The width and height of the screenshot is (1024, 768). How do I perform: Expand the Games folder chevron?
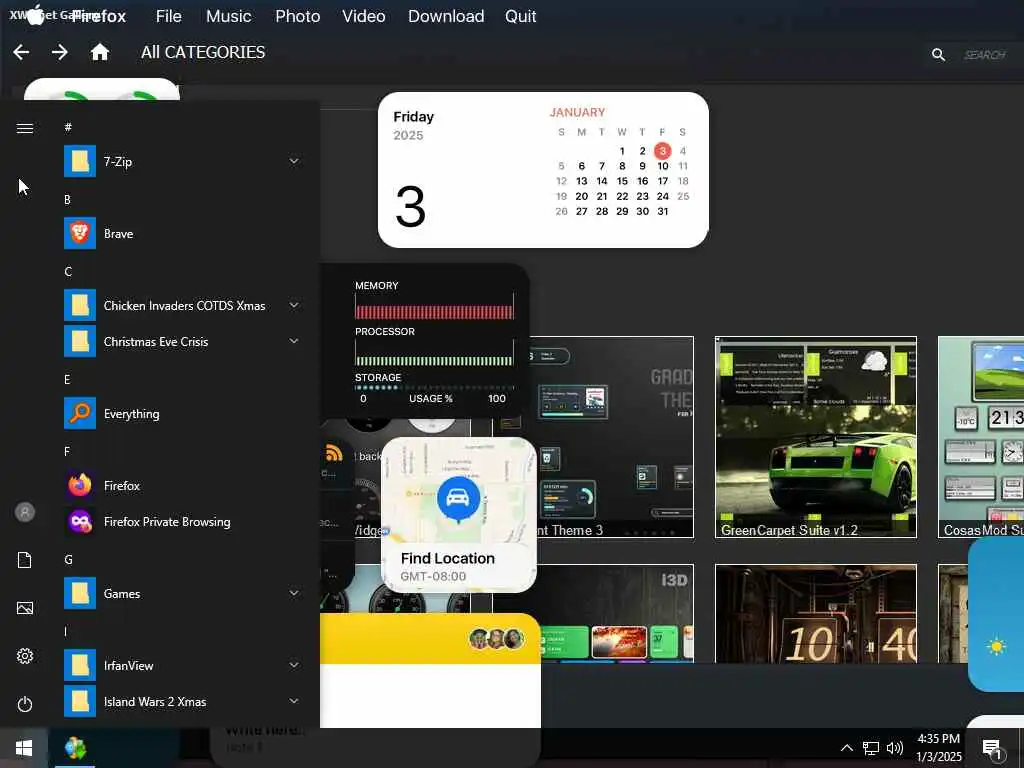pyautogui.click(x=294, y=593)
